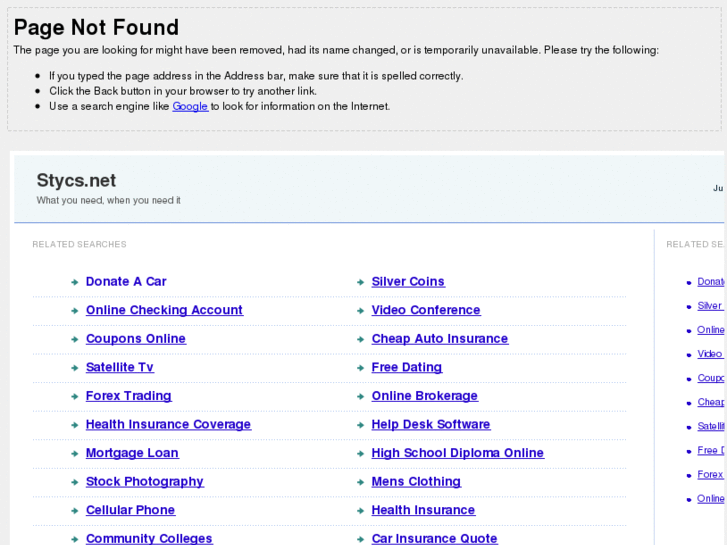
Task: Click the Stycs.net site title
Action: pyautogui.click(x=76, y=181)
